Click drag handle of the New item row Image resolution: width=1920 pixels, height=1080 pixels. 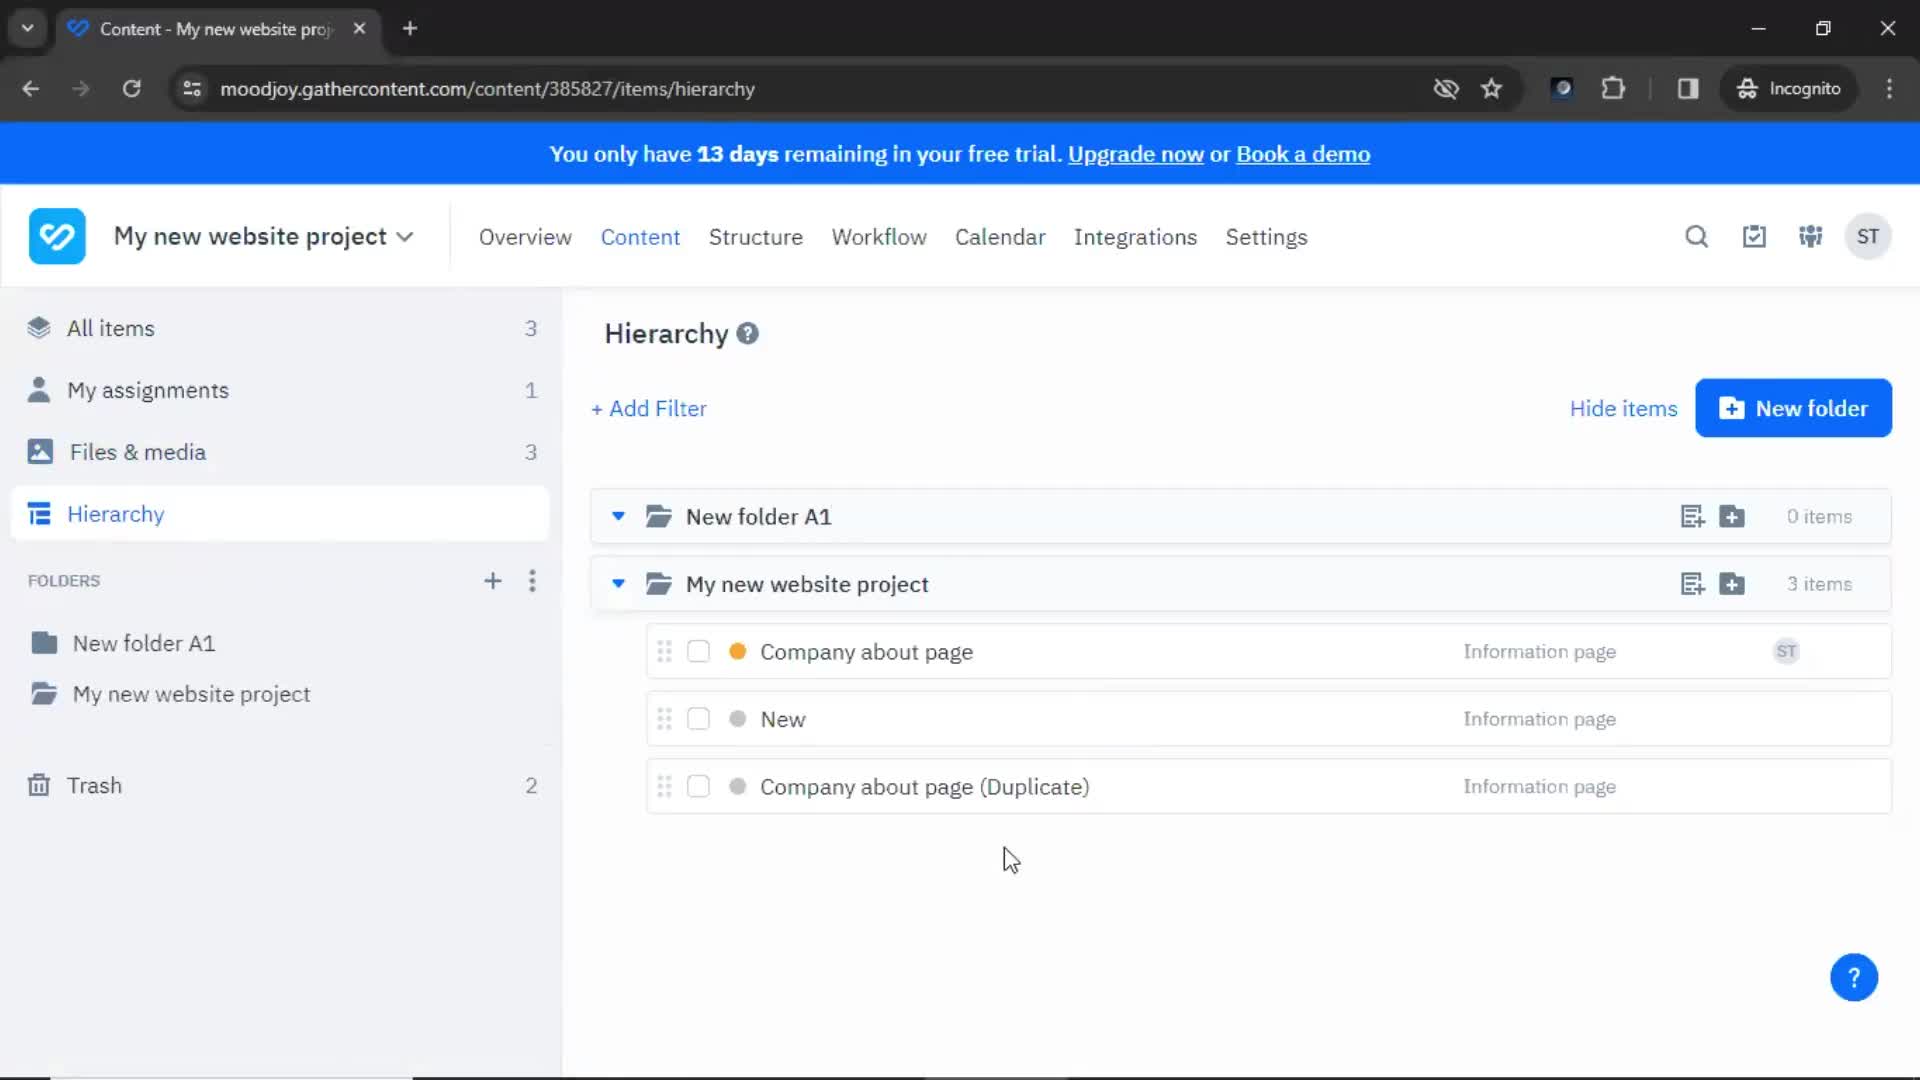[x=664, y=719]
